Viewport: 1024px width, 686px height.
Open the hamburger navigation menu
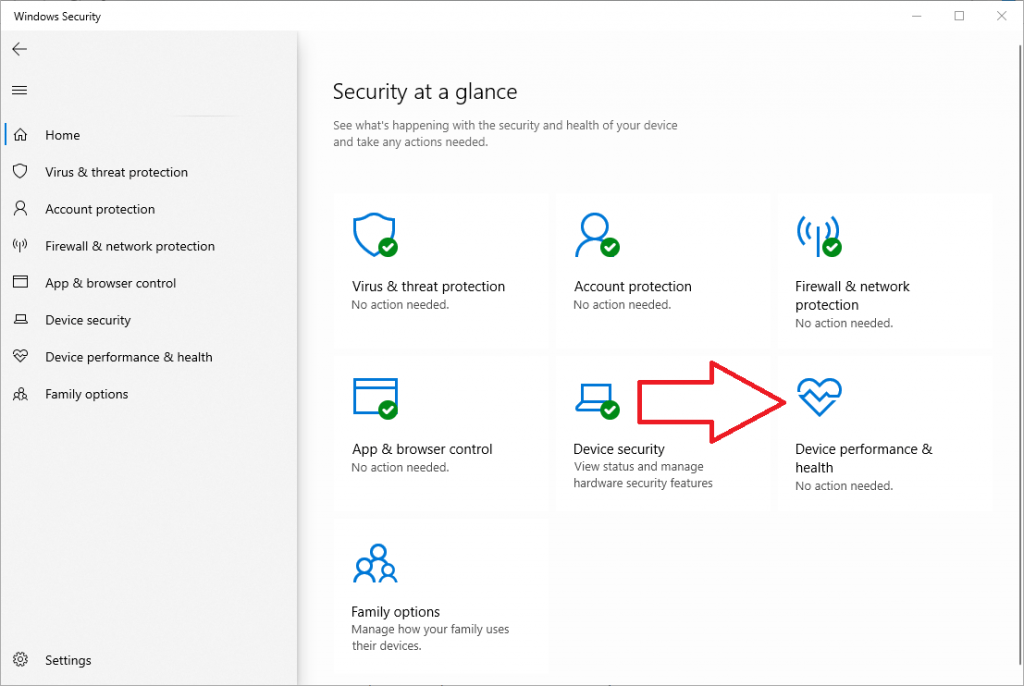[x=20, y=90]
